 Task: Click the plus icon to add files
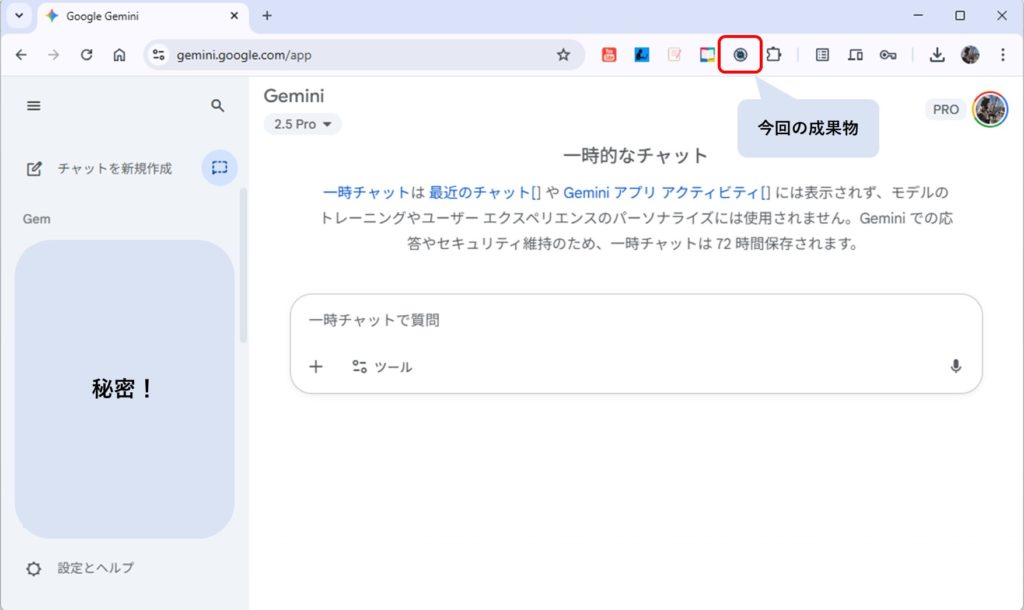point(316,366)
